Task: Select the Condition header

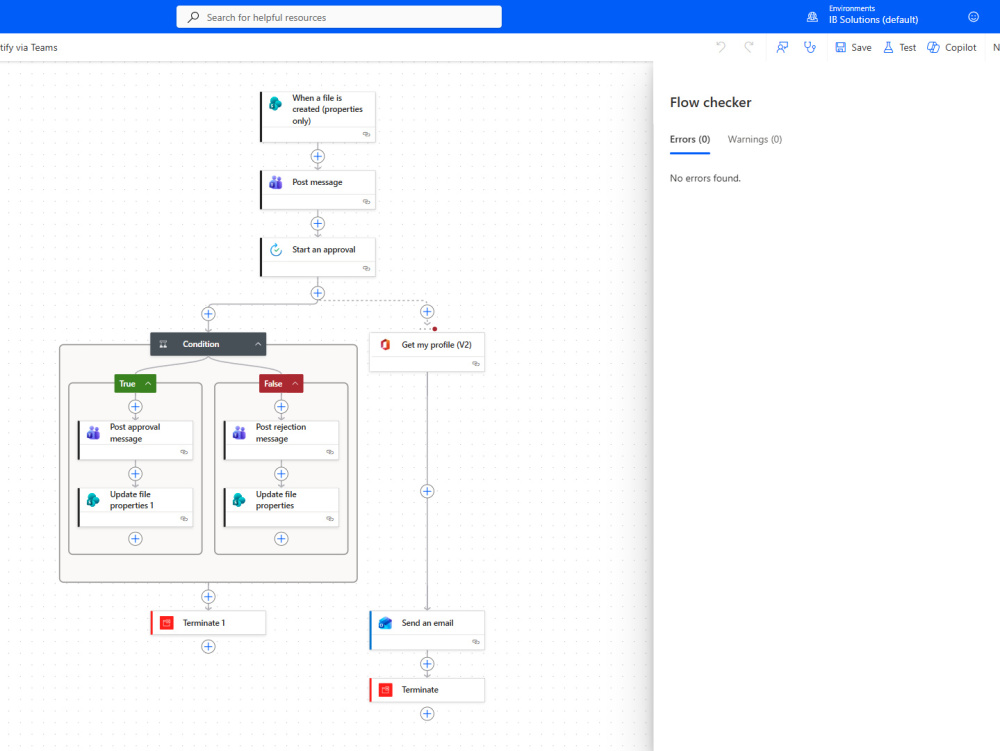Action: (208, 344)
